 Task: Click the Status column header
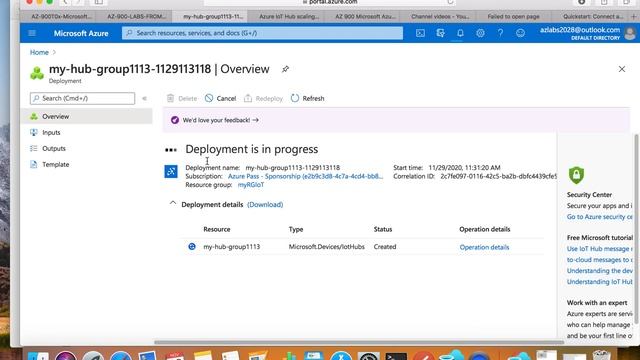383,229
